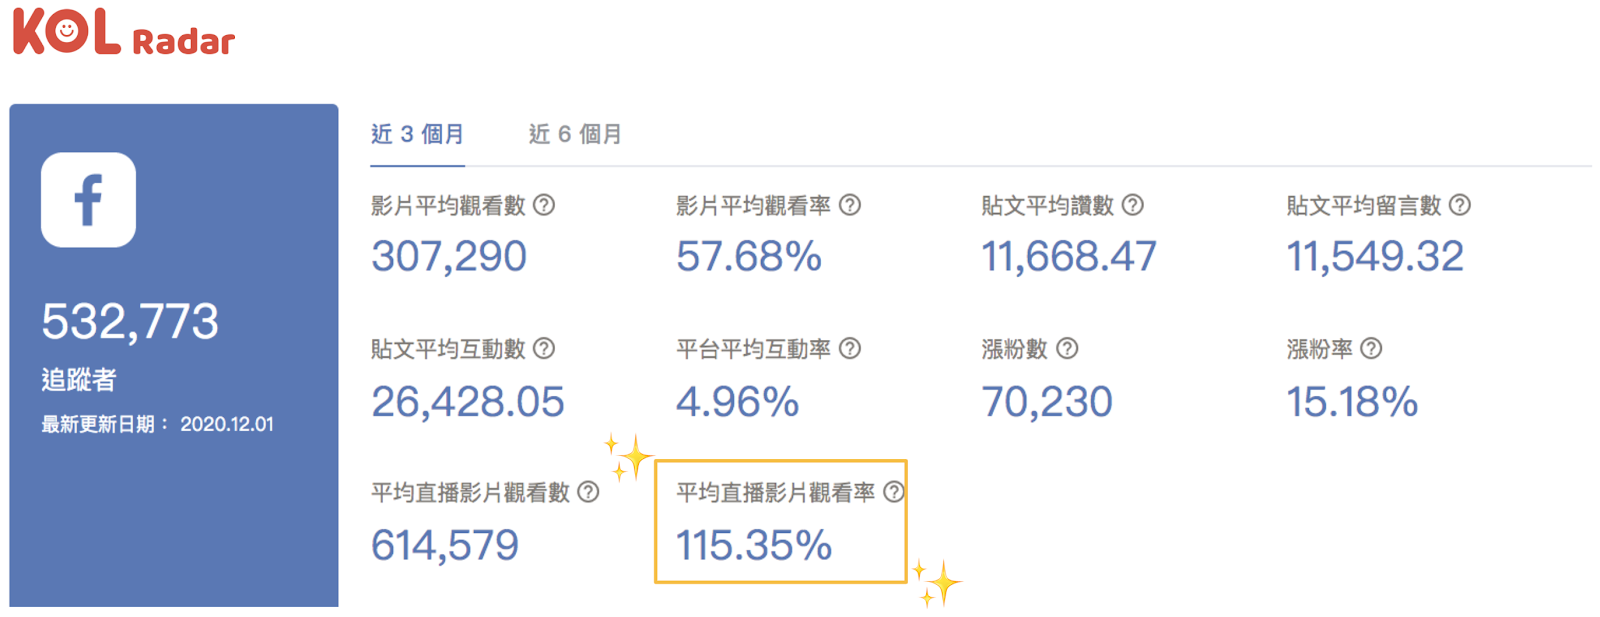Screen dimensions: 1600x617
Task: Click the help icon beside 漲粉數
Action: 1068,348
